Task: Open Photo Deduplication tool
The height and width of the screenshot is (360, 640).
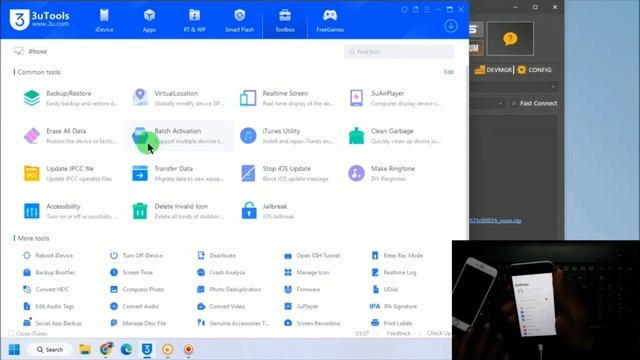Action: tap(229, 289)
